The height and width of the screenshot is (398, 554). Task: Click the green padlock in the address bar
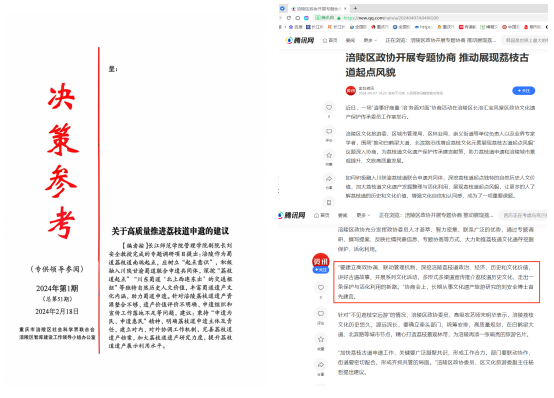(x=339, y=18)
